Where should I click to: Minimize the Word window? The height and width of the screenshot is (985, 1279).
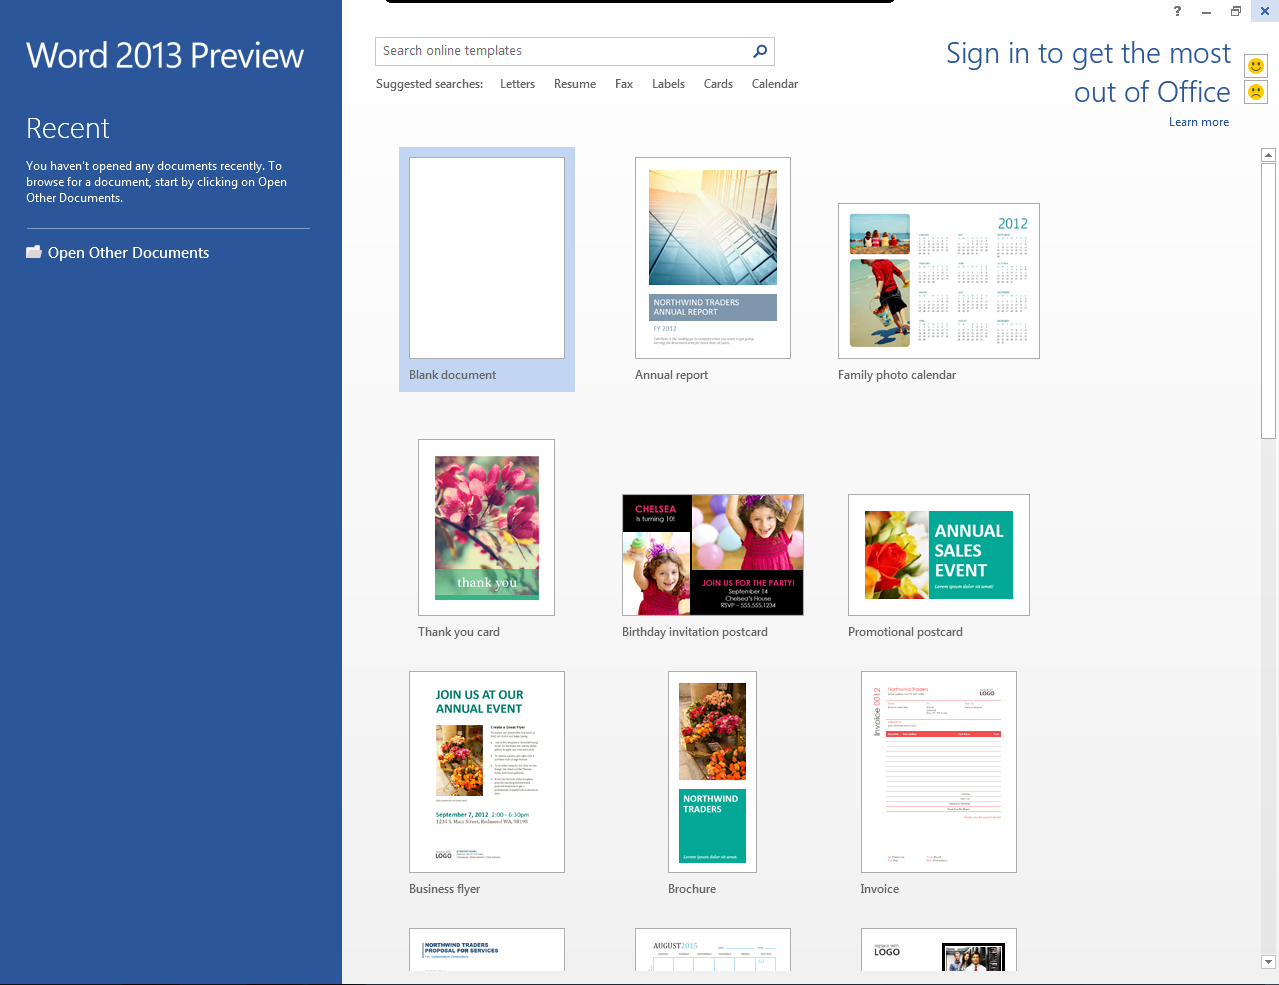(1206, 11)
